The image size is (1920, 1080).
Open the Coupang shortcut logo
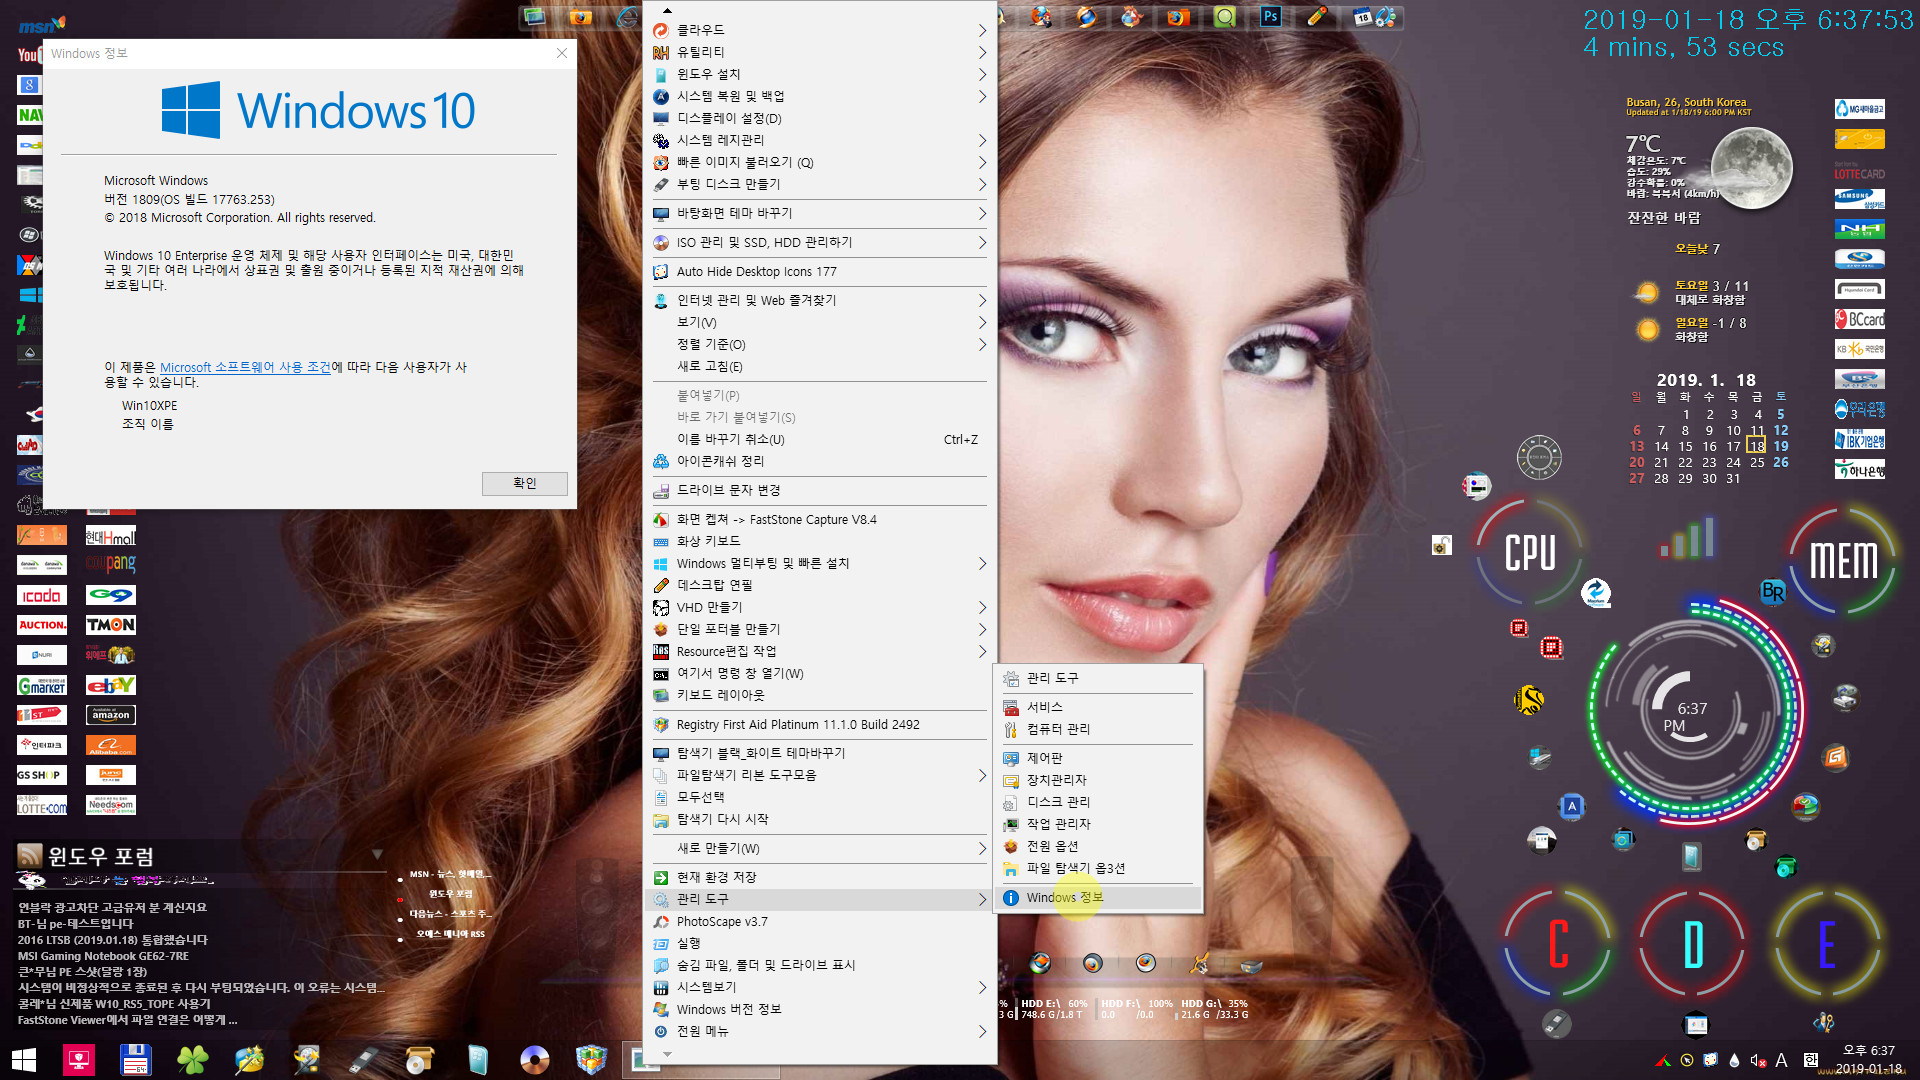coord(110,564)
